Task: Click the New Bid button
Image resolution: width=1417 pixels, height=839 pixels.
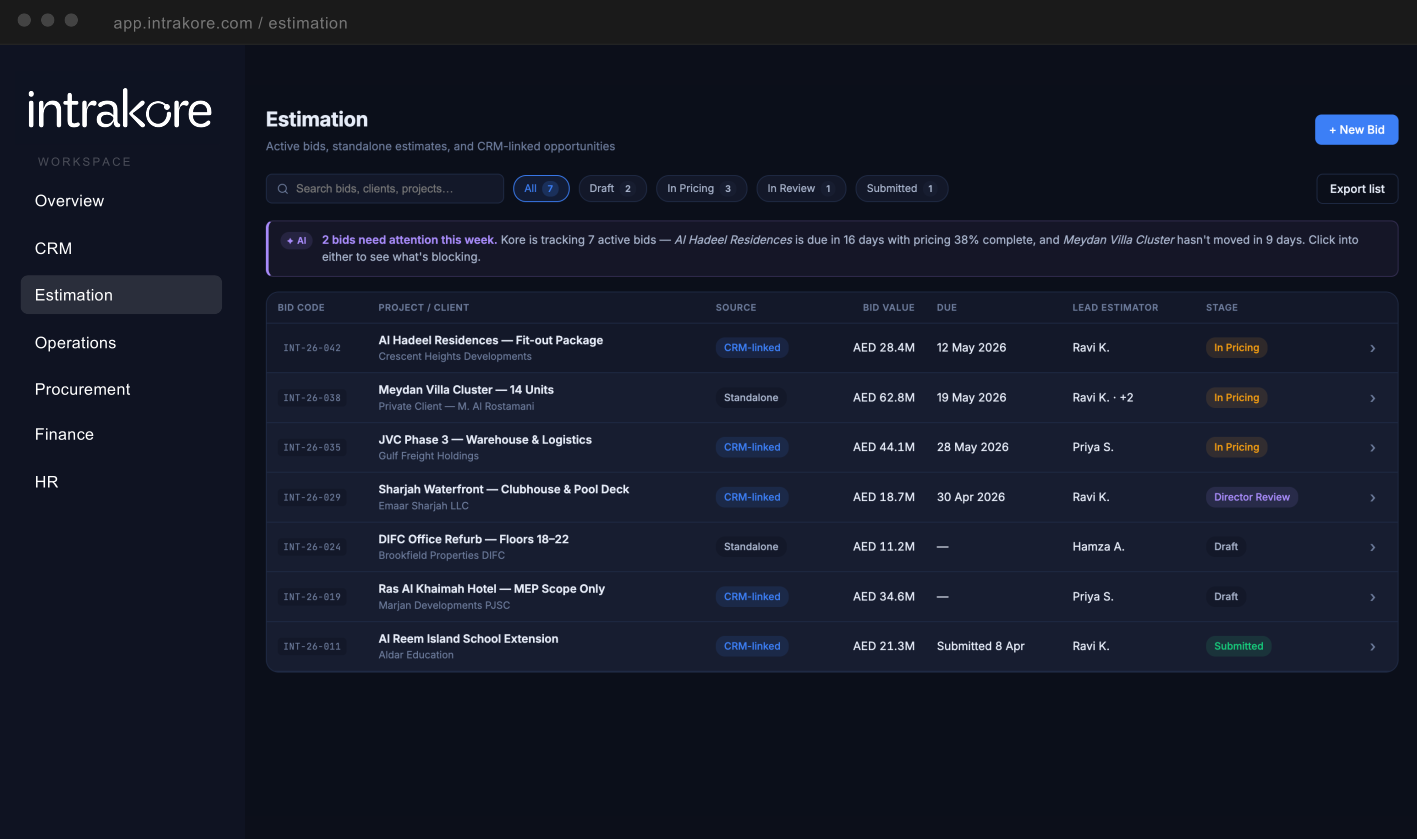Action: pos(1356,130)
